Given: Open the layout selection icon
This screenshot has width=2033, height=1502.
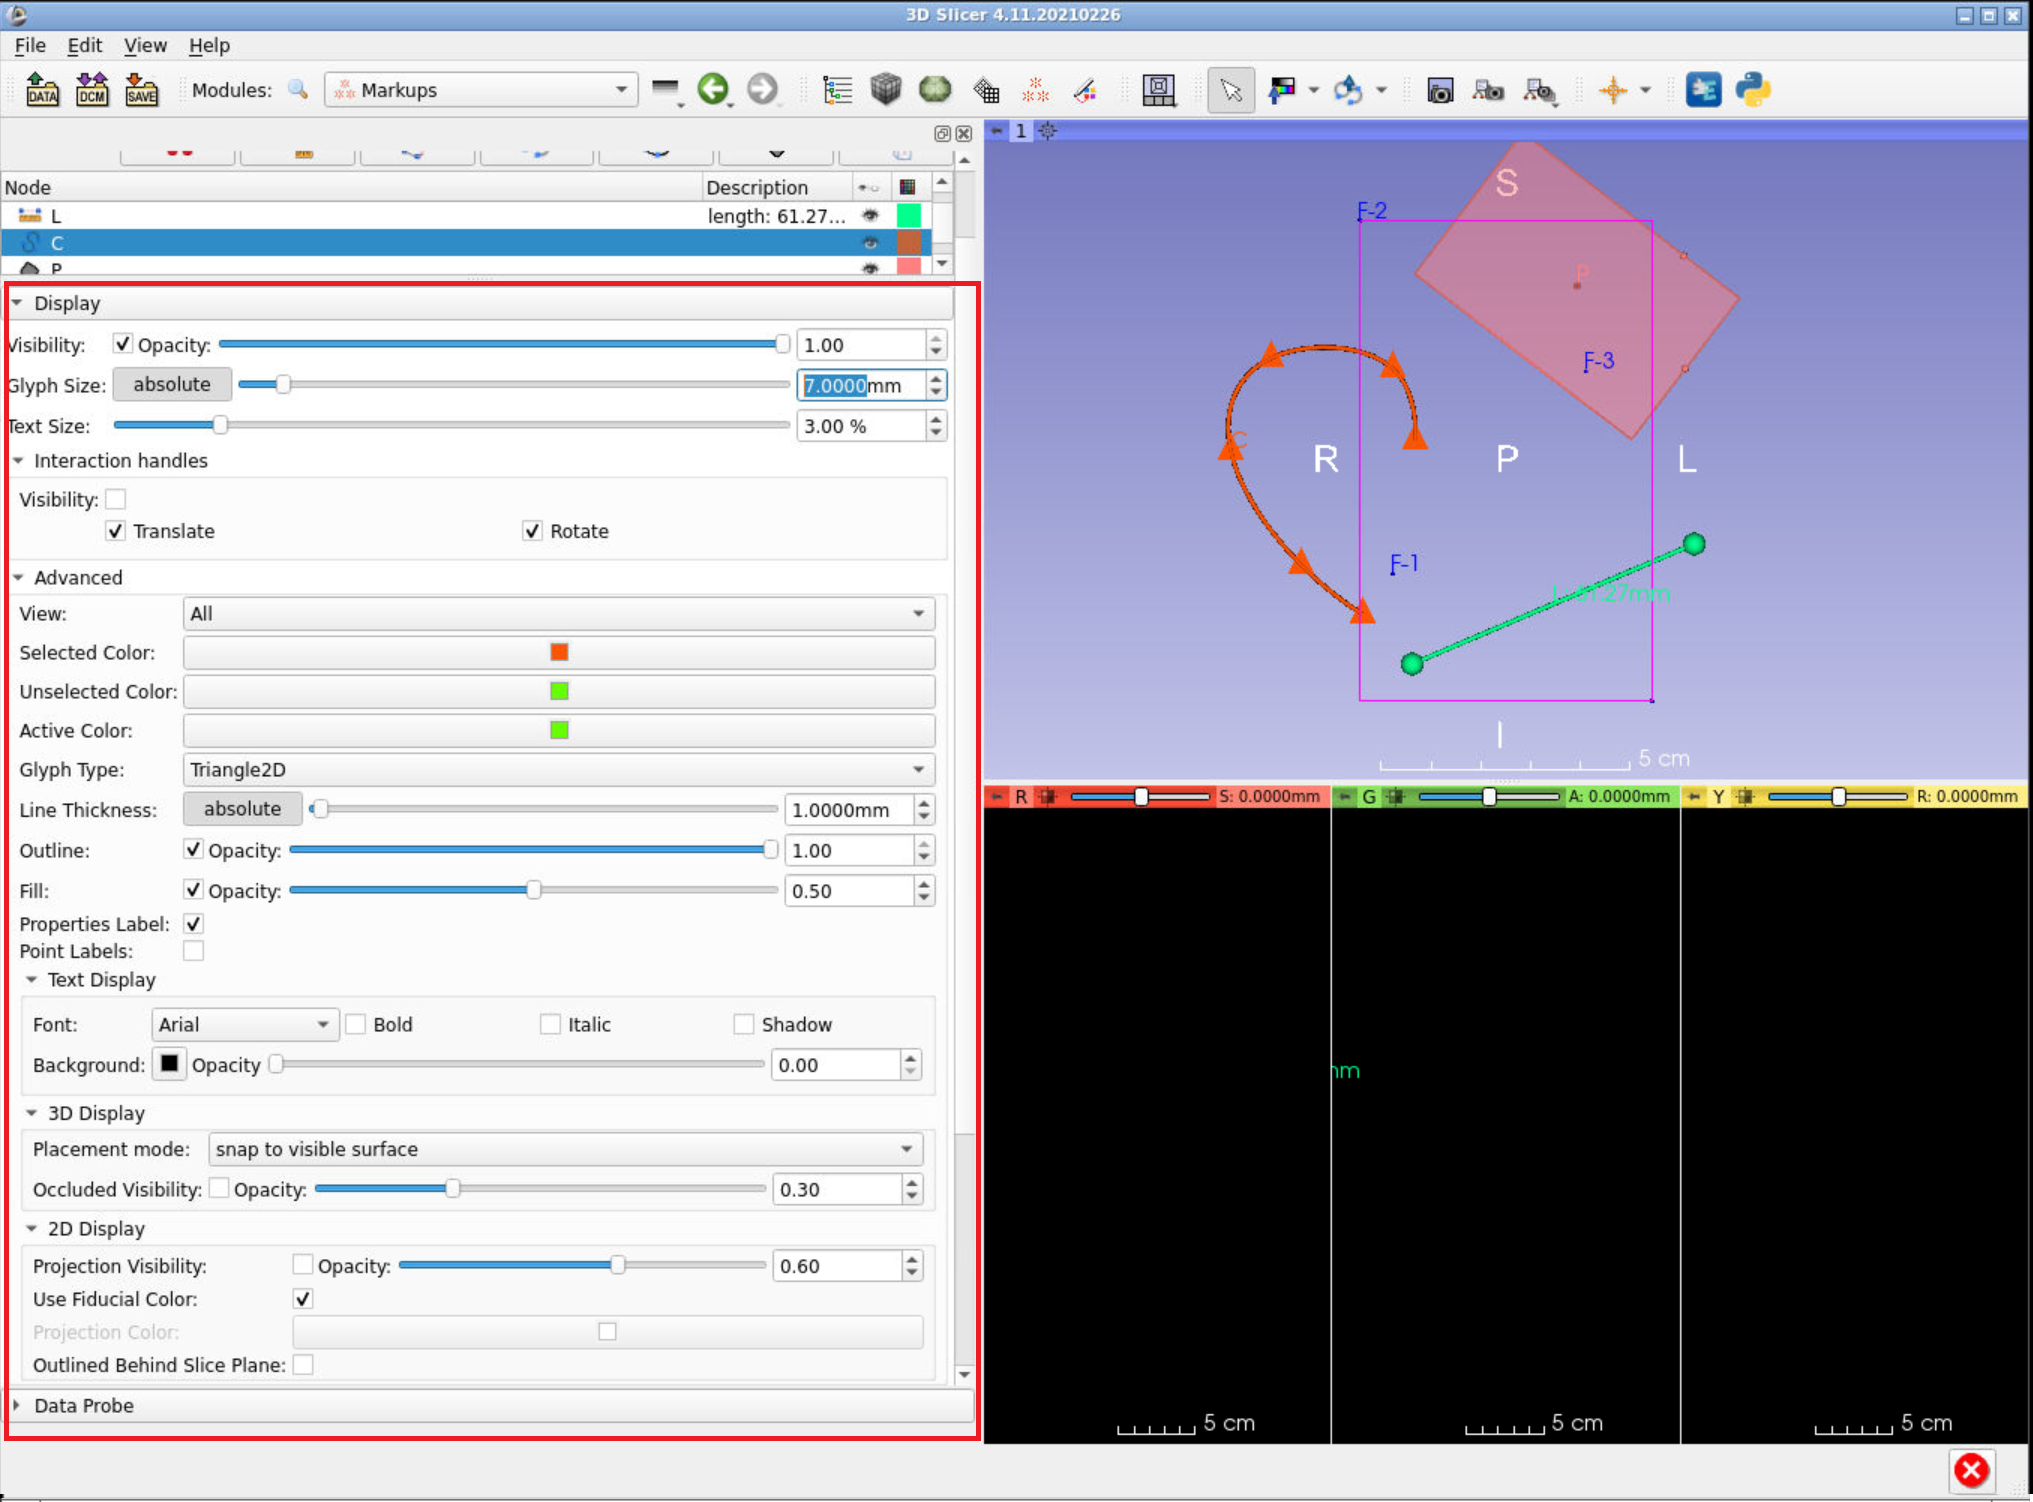Looking at the screenshot, I should 1158,90.
